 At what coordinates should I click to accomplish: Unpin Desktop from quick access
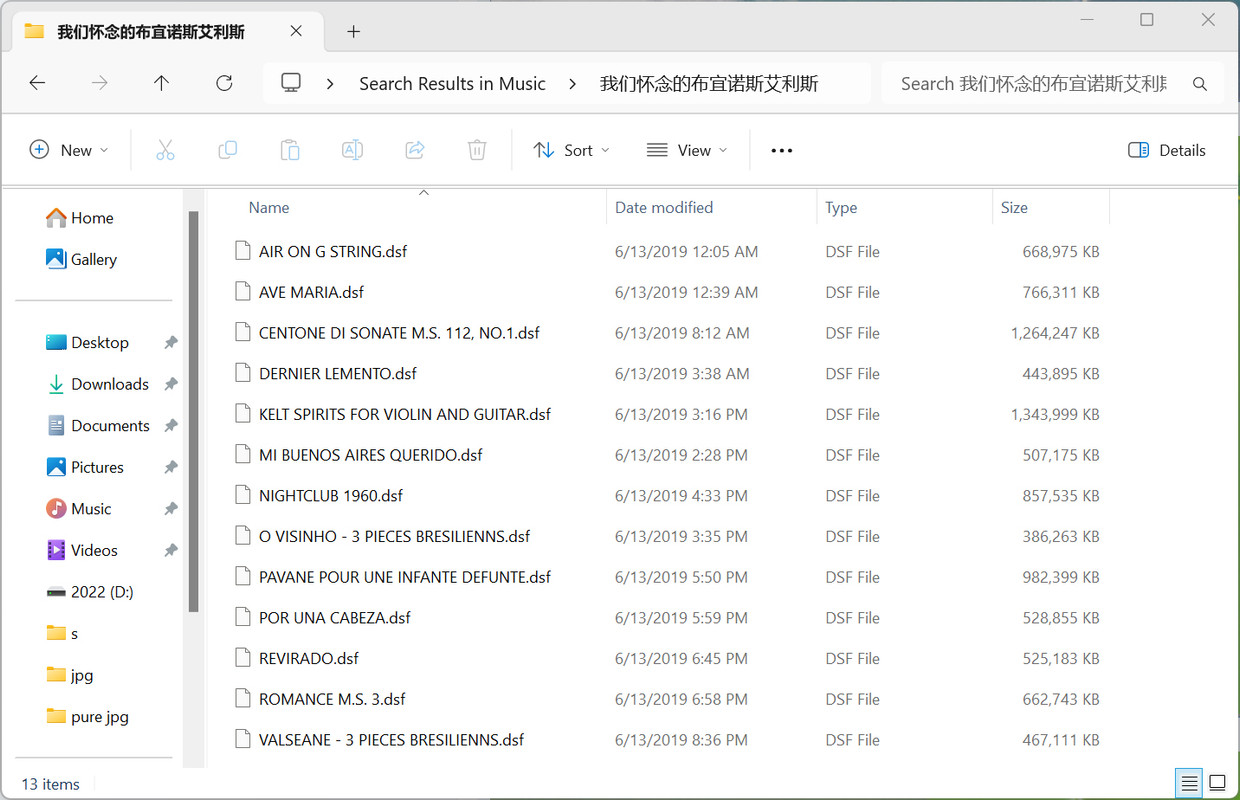point(171,342)
